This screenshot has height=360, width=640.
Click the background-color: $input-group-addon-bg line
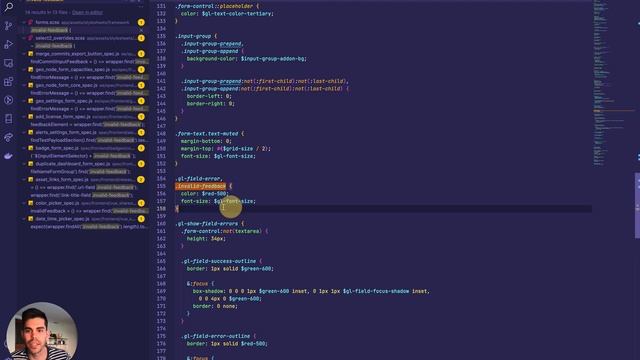point(247,59)
